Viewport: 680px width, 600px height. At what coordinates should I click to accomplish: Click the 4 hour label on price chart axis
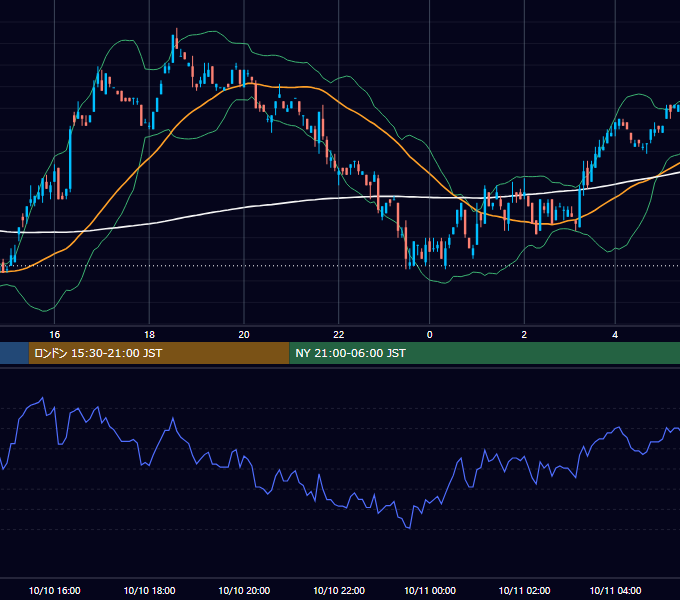point(615,335)
